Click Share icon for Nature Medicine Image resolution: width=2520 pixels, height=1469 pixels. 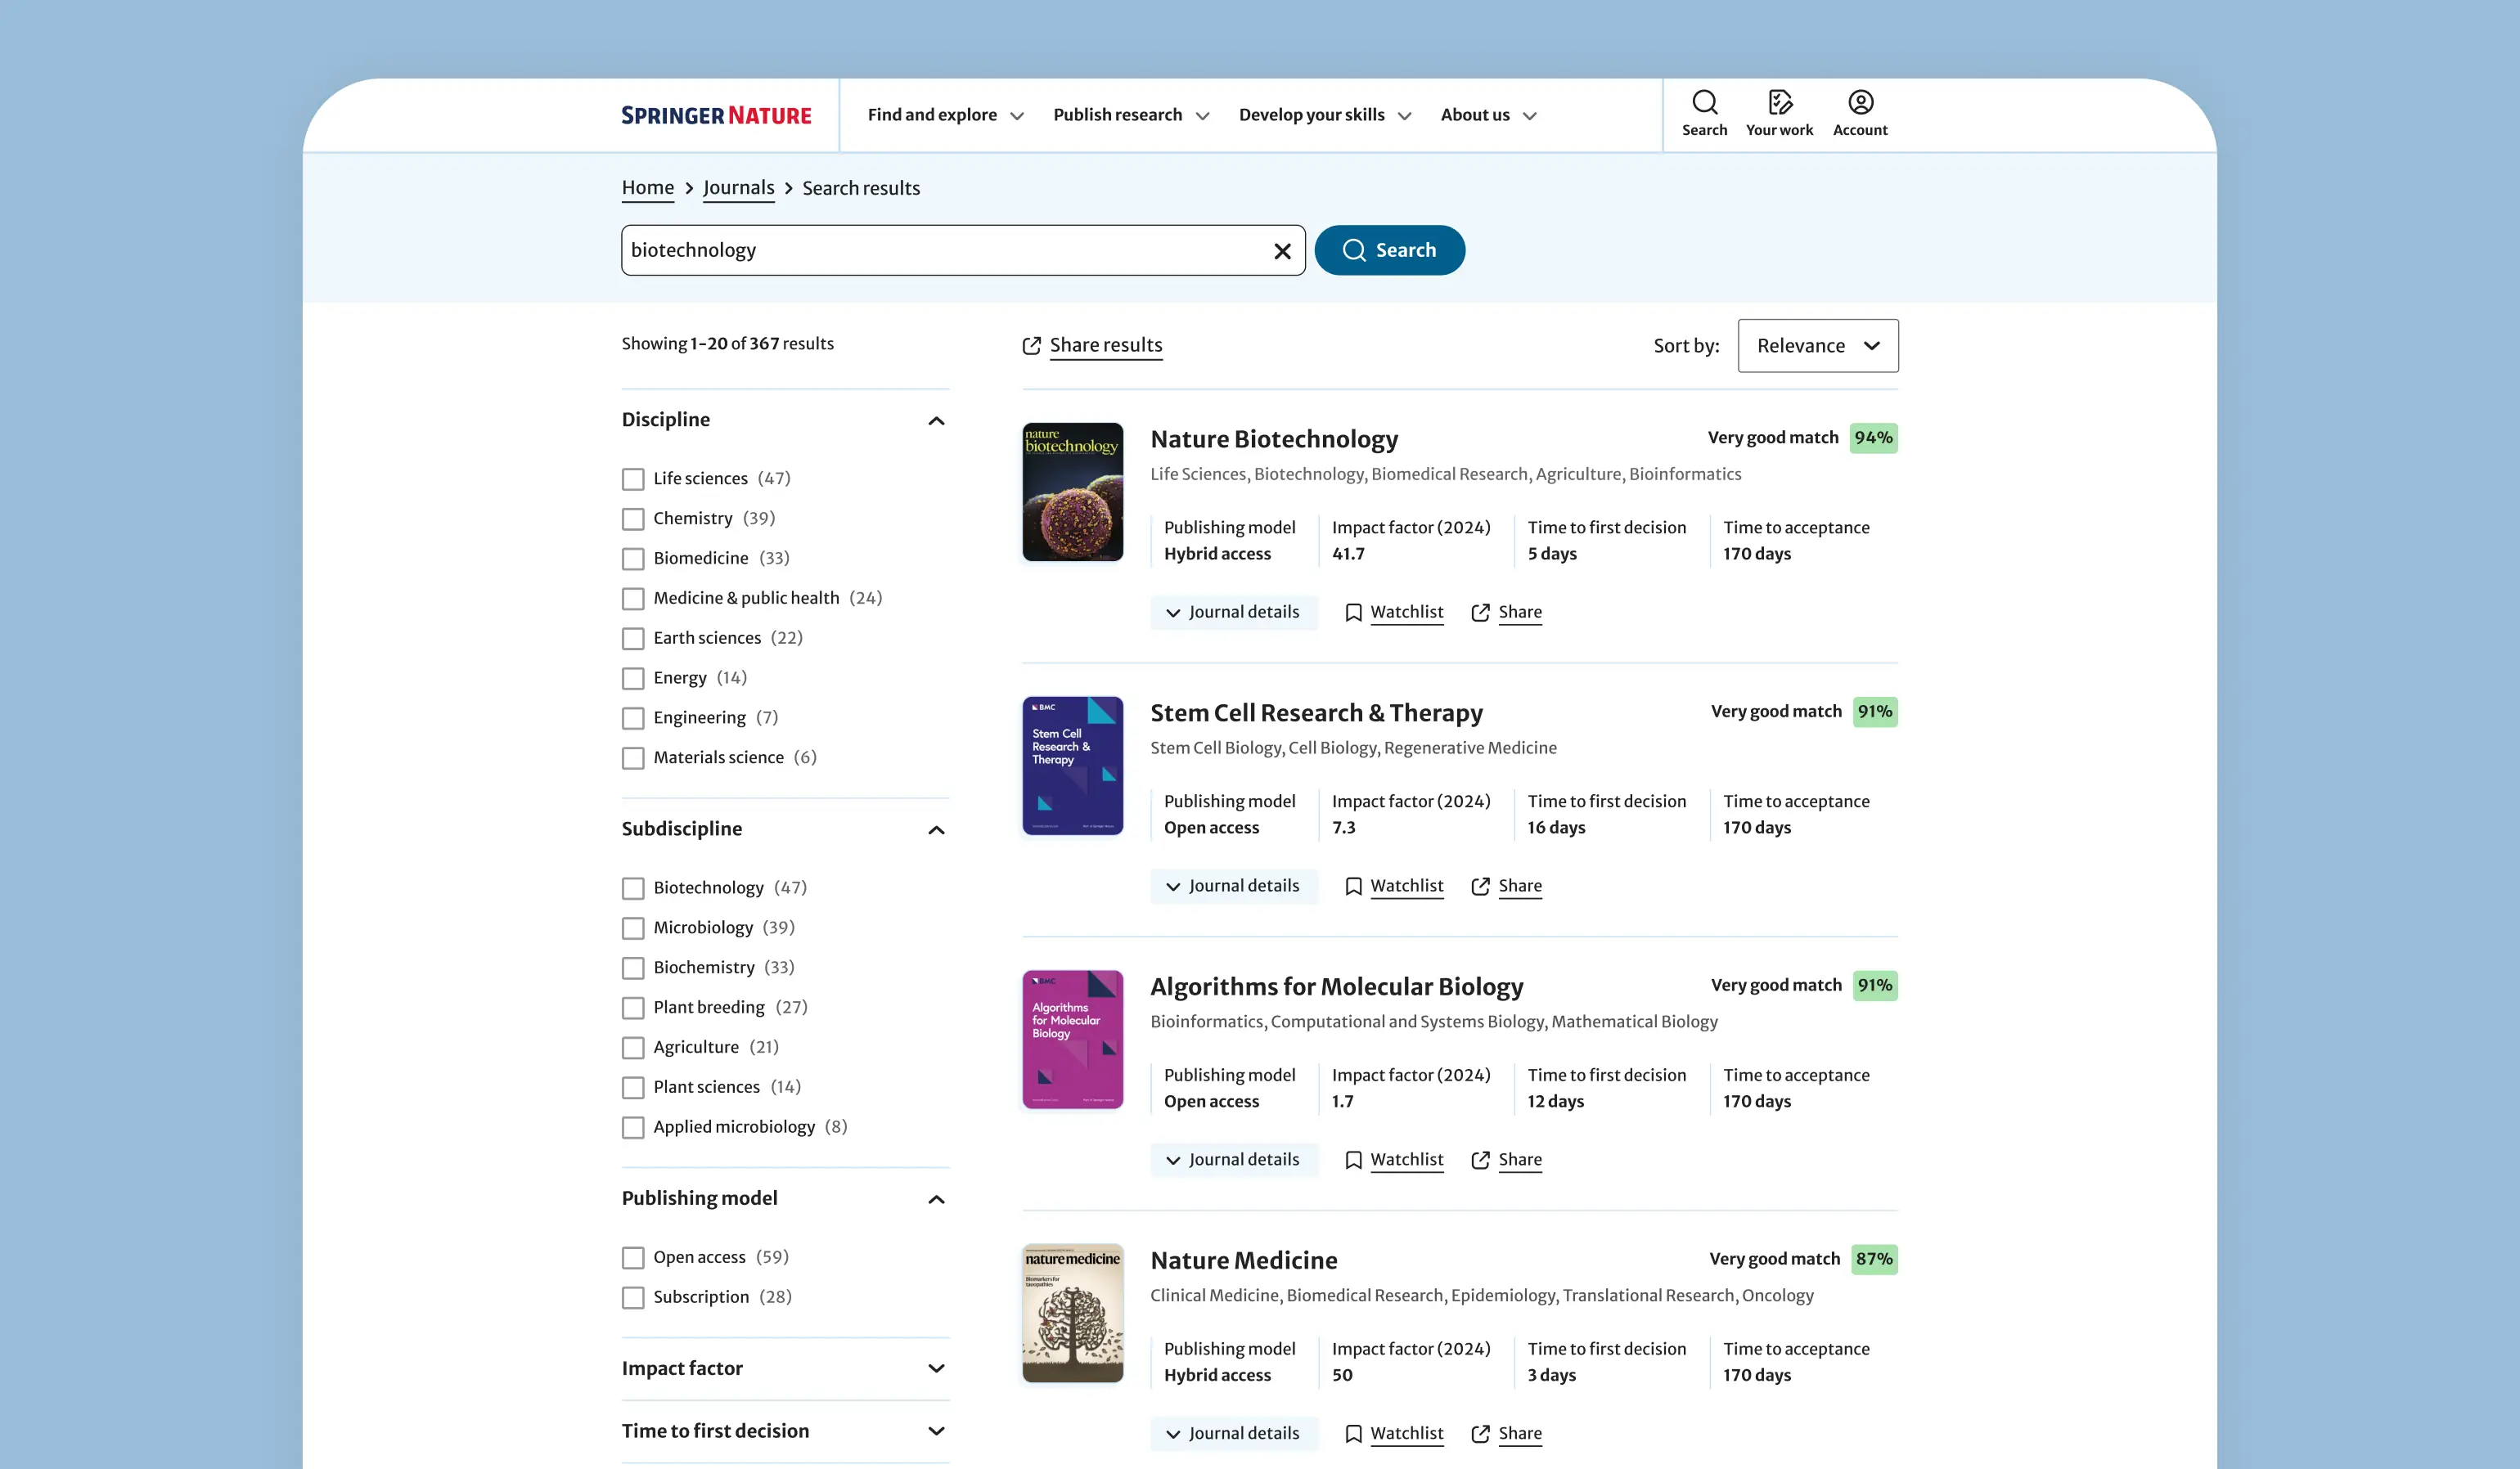point(1480,1435)
